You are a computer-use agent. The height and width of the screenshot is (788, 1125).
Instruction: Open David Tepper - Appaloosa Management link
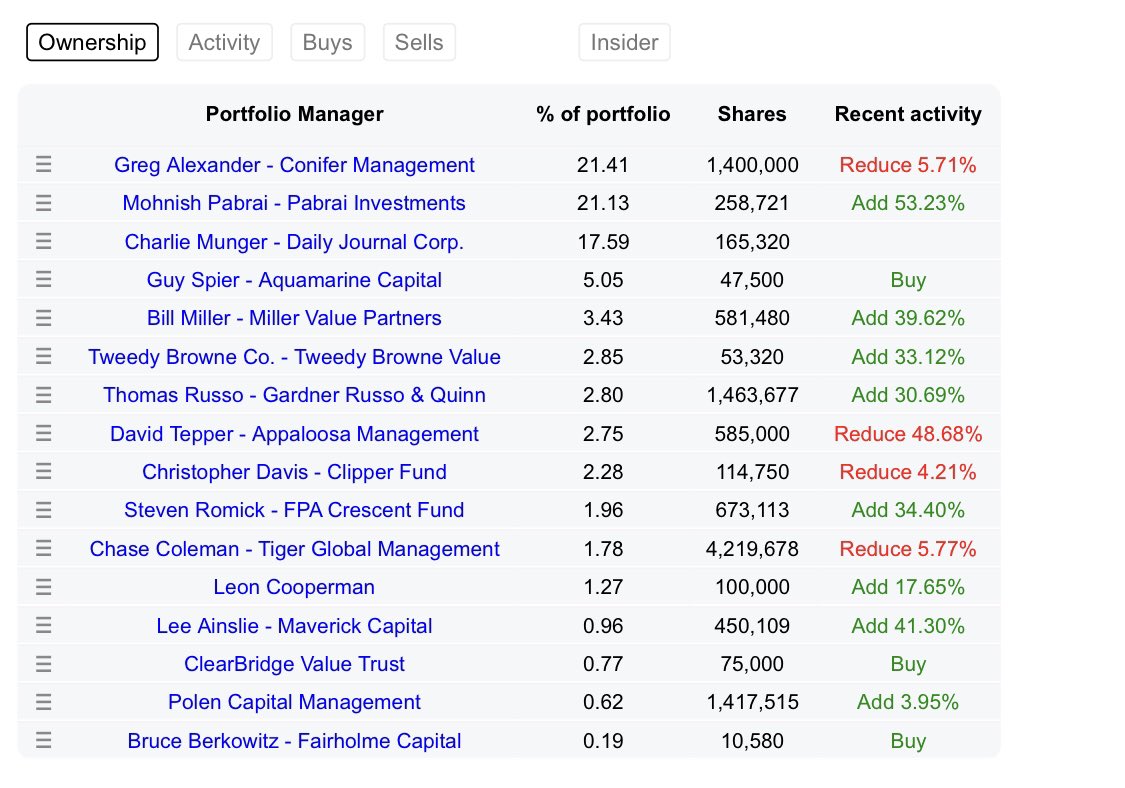click(x=294, y=433)
